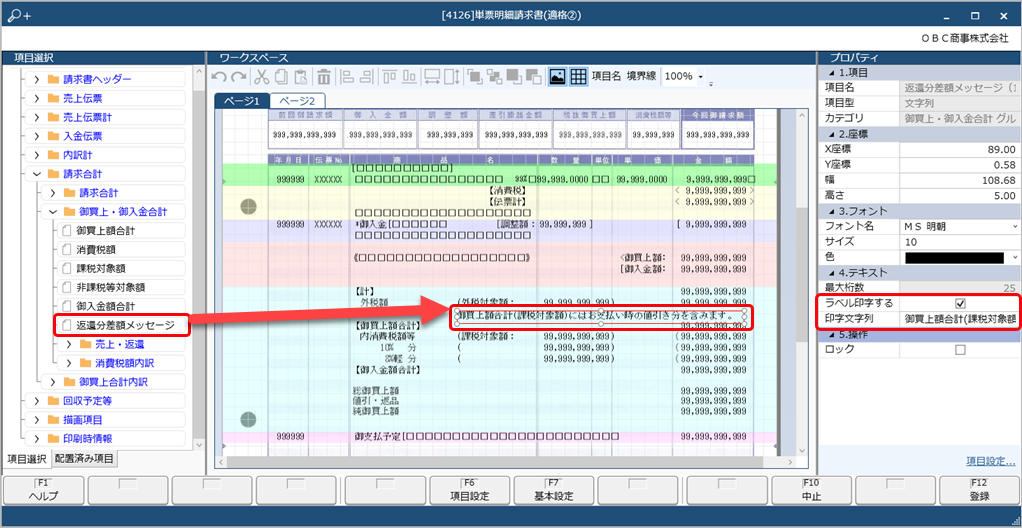Toggle 境界線 display in the toolbar
The width and height of the screenshot is (1022, 528).
[x=641, y=76]
